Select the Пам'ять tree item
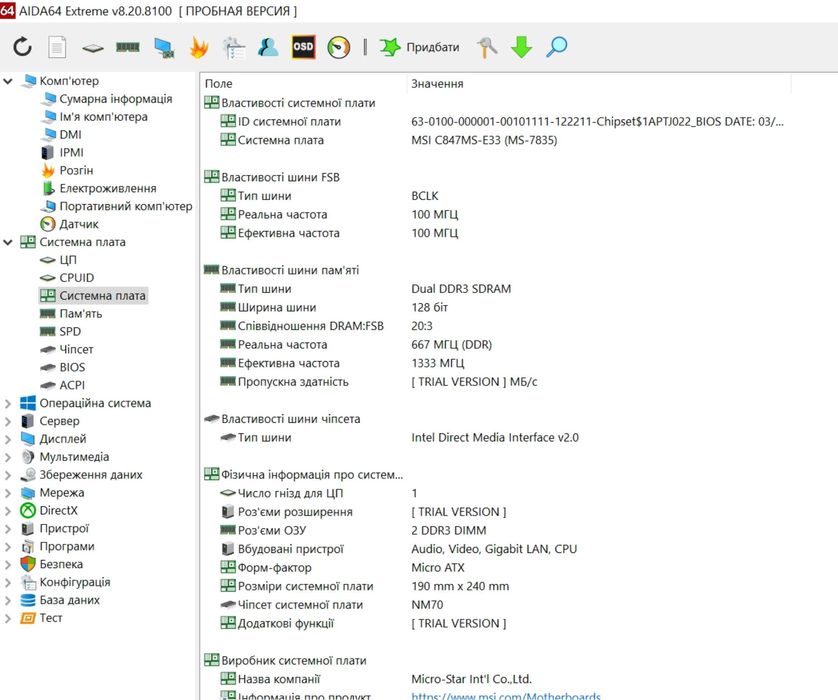Viewport: 838px width, 700px height. coord(80,314)
